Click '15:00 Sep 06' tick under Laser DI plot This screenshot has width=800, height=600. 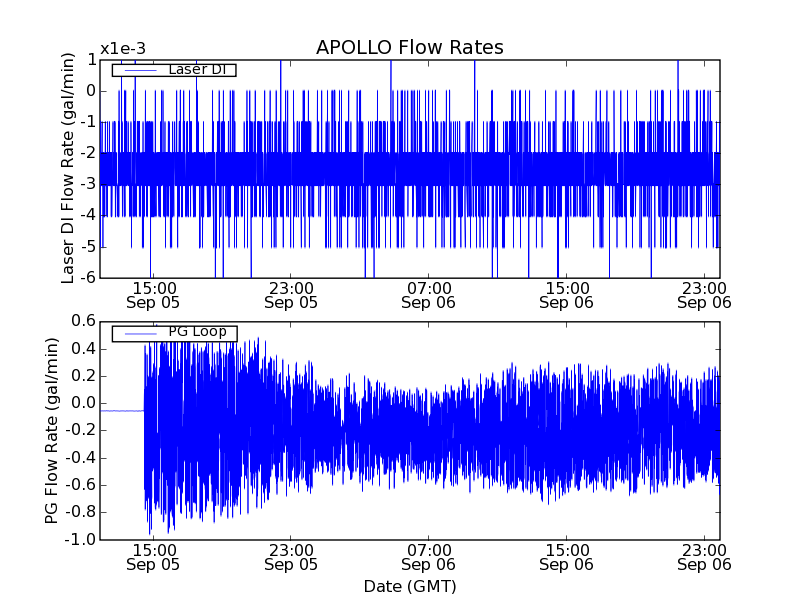(566, 295)
